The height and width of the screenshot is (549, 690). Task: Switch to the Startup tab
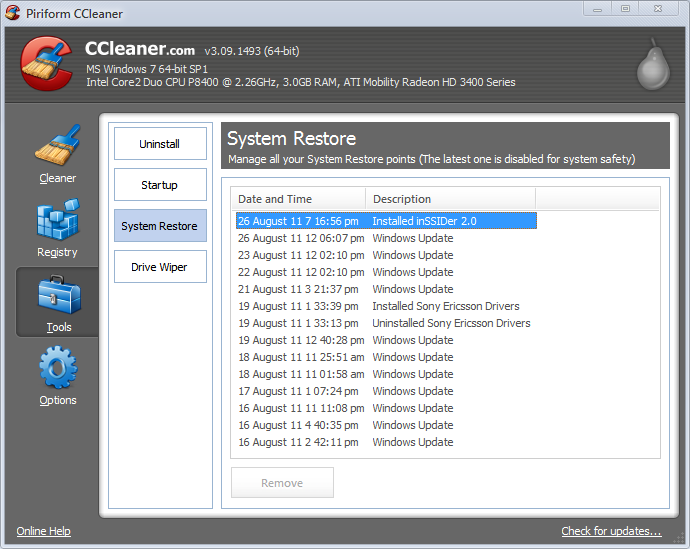(160, 185)
